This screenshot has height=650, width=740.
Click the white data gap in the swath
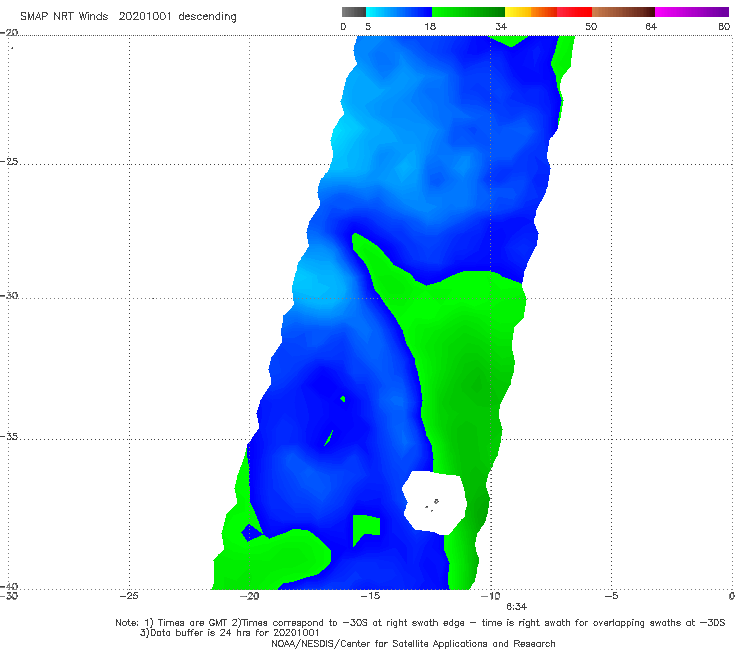434,503
